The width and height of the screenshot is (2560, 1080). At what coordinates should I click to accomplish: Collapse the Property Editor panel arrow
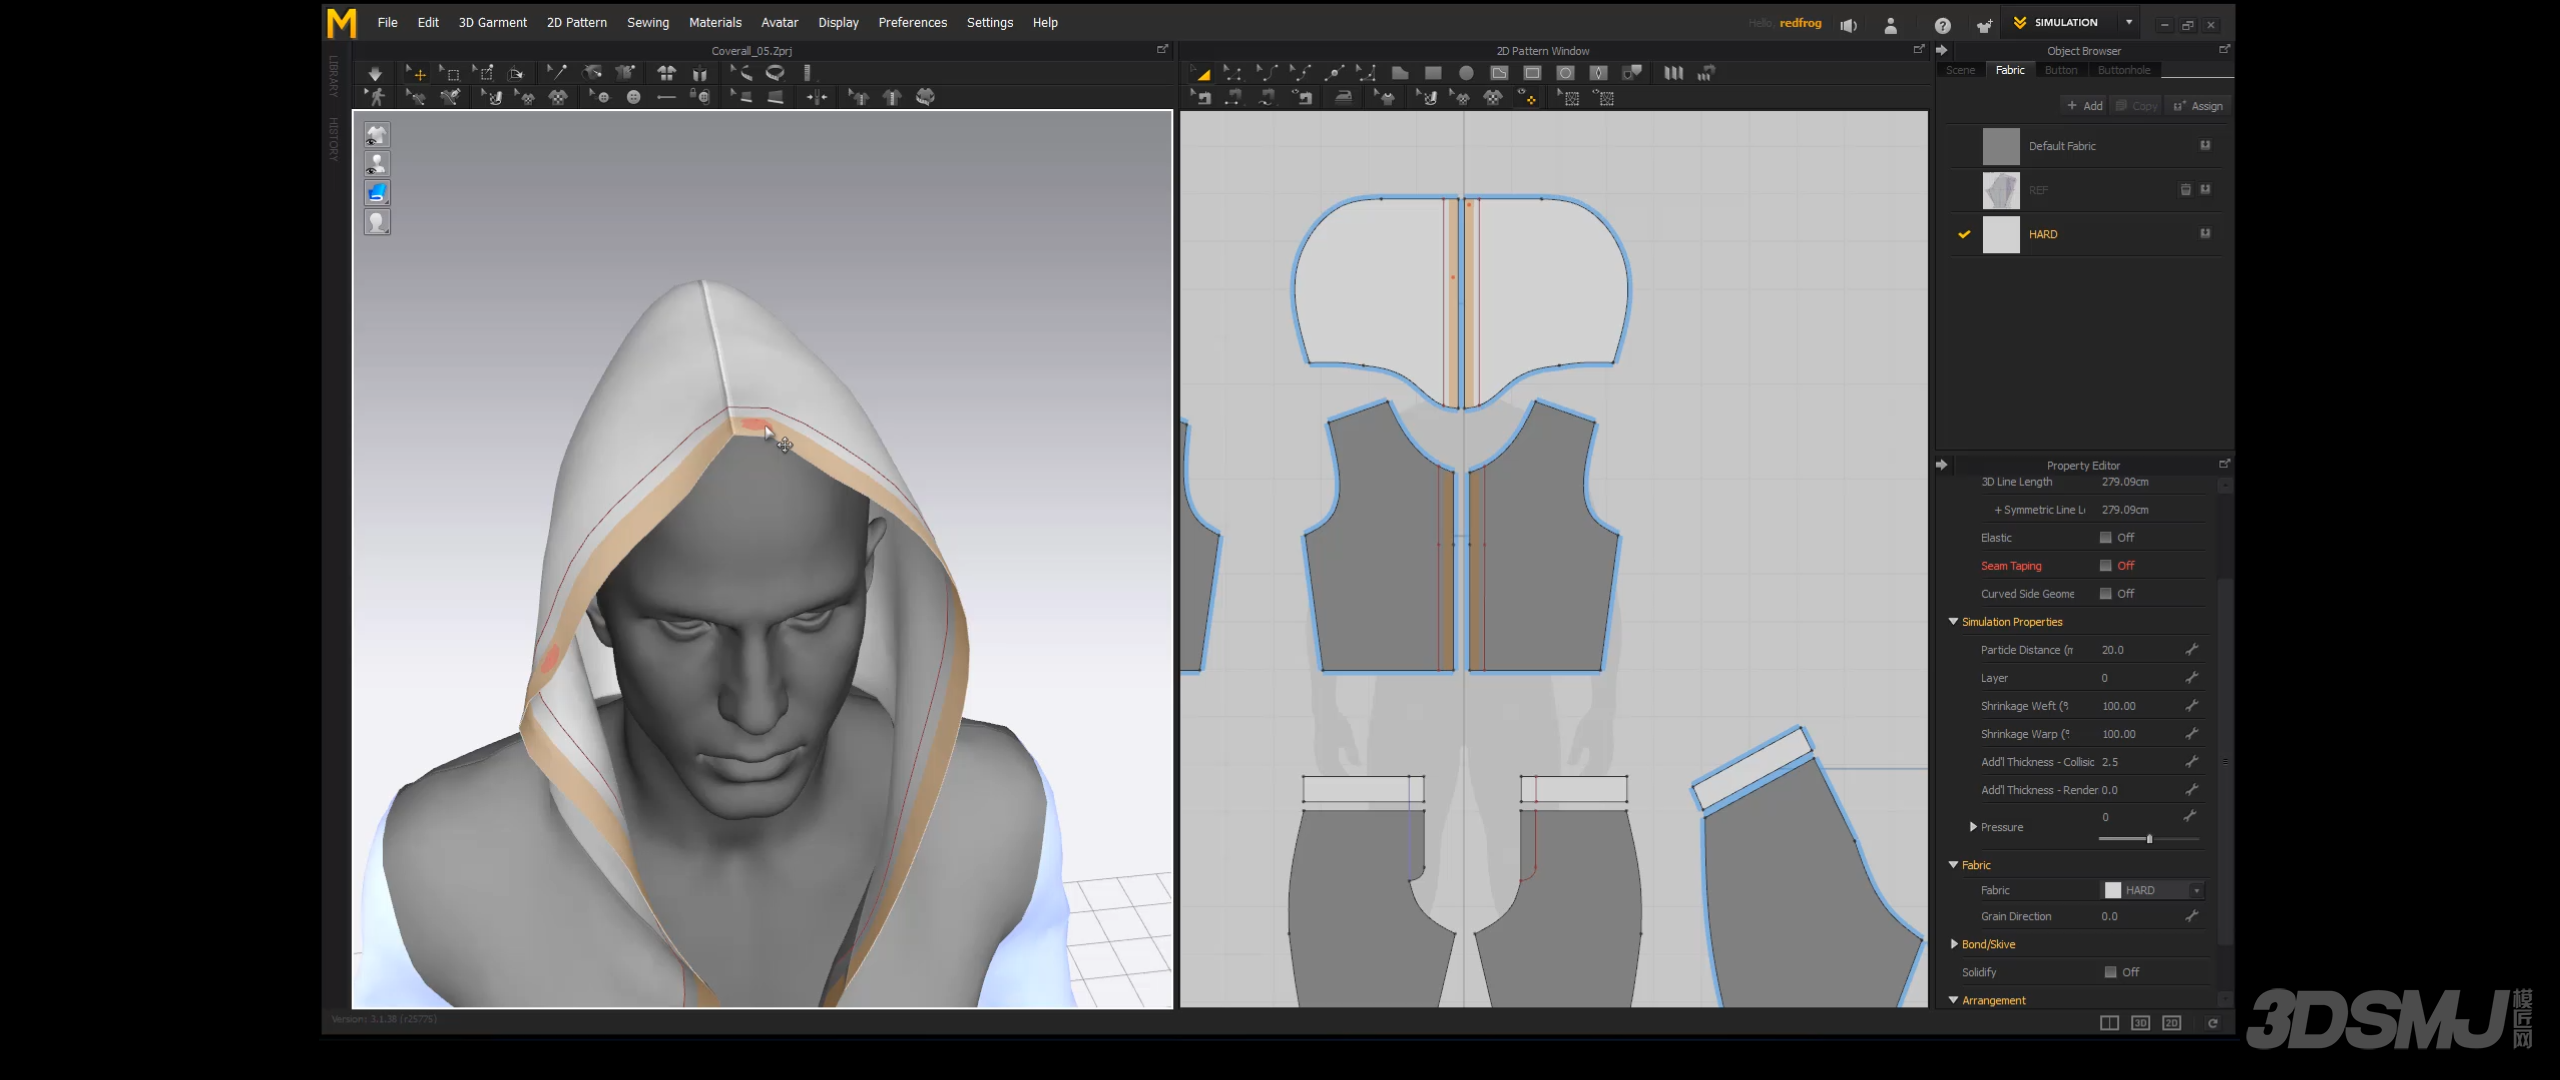[x=1941, y=465]
